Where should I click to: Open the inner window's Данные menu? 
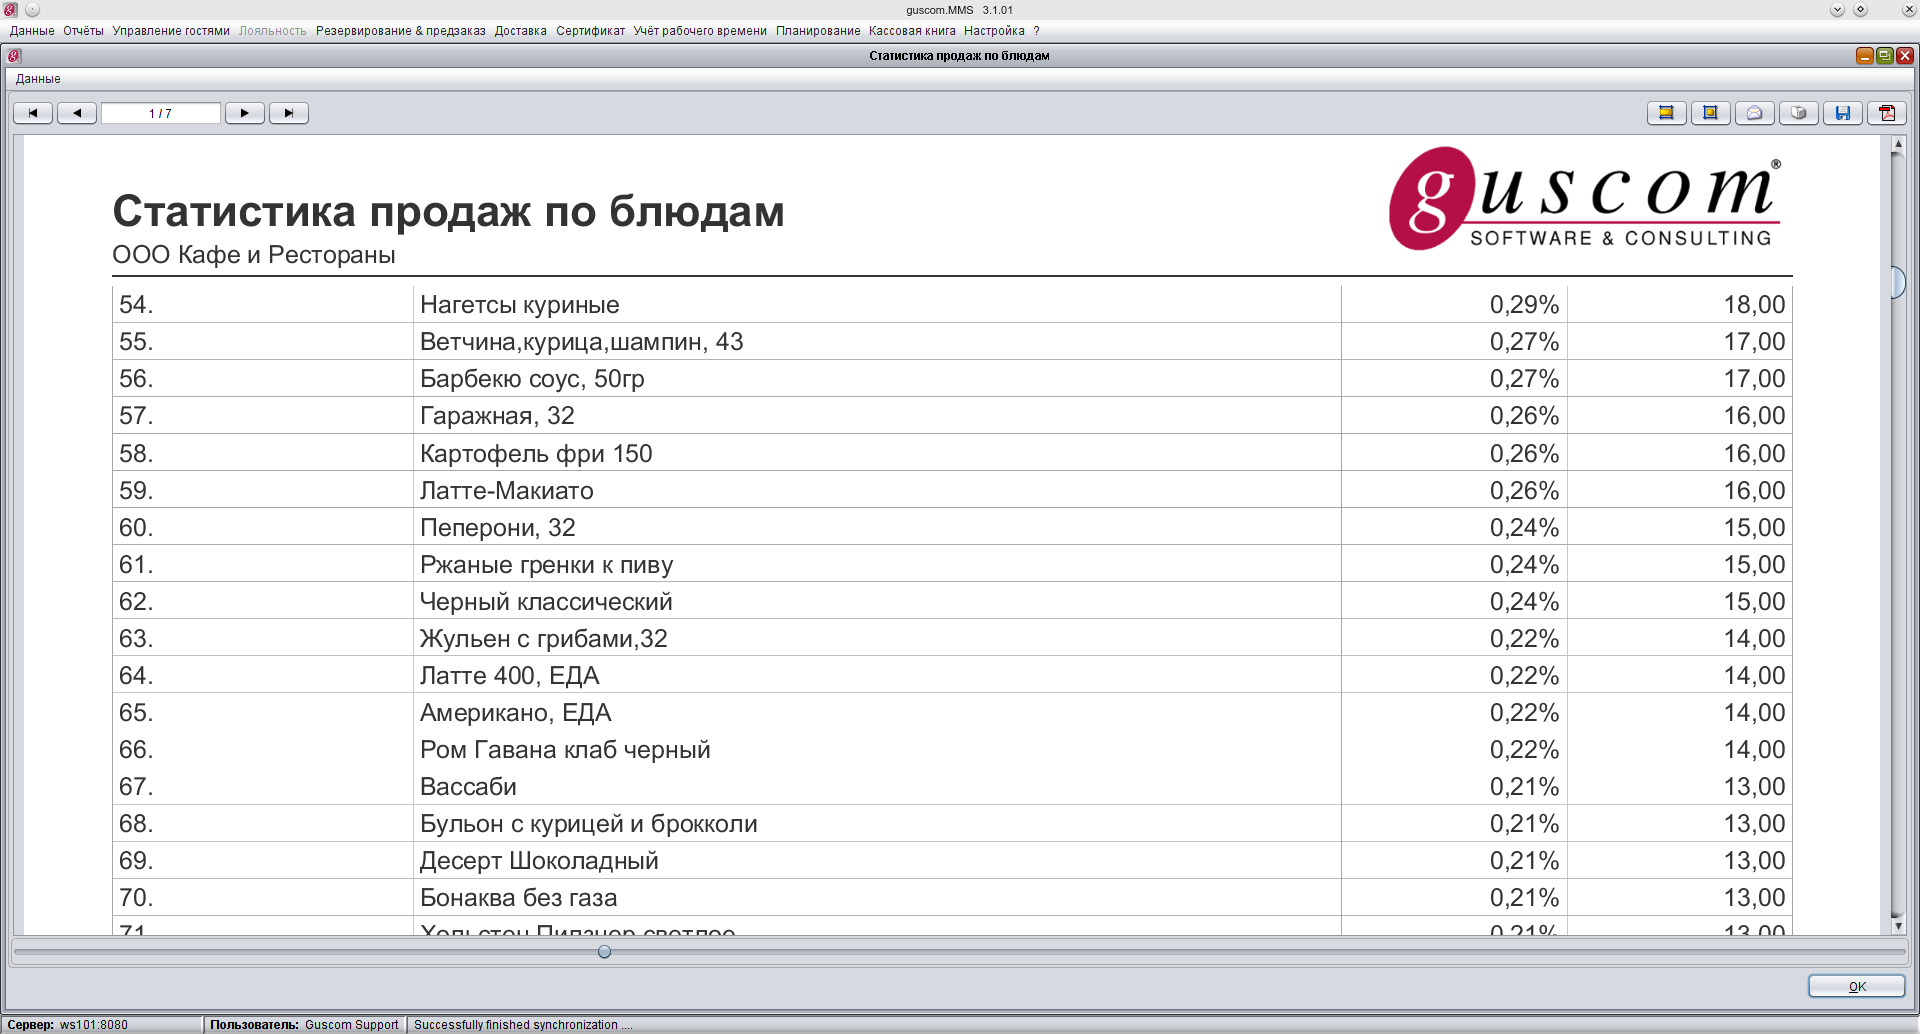pyautogui.click(x=38, y=79)
